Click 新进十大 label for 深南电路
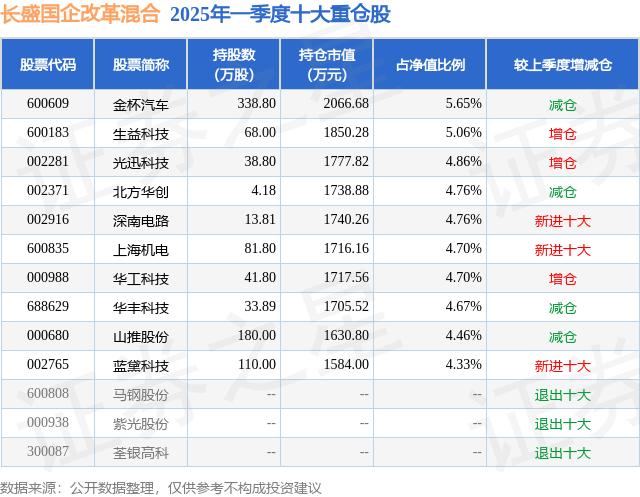This screenshot has width=640, height=497. 563,221
